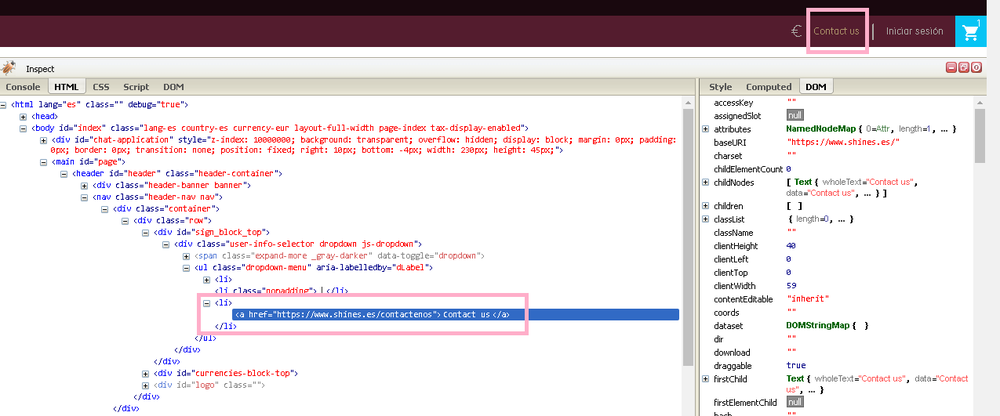Screen dimensions: 1000x416
Task: Click the firstElementChild null value
Action: pyautogui.click(x=795, y=403)
